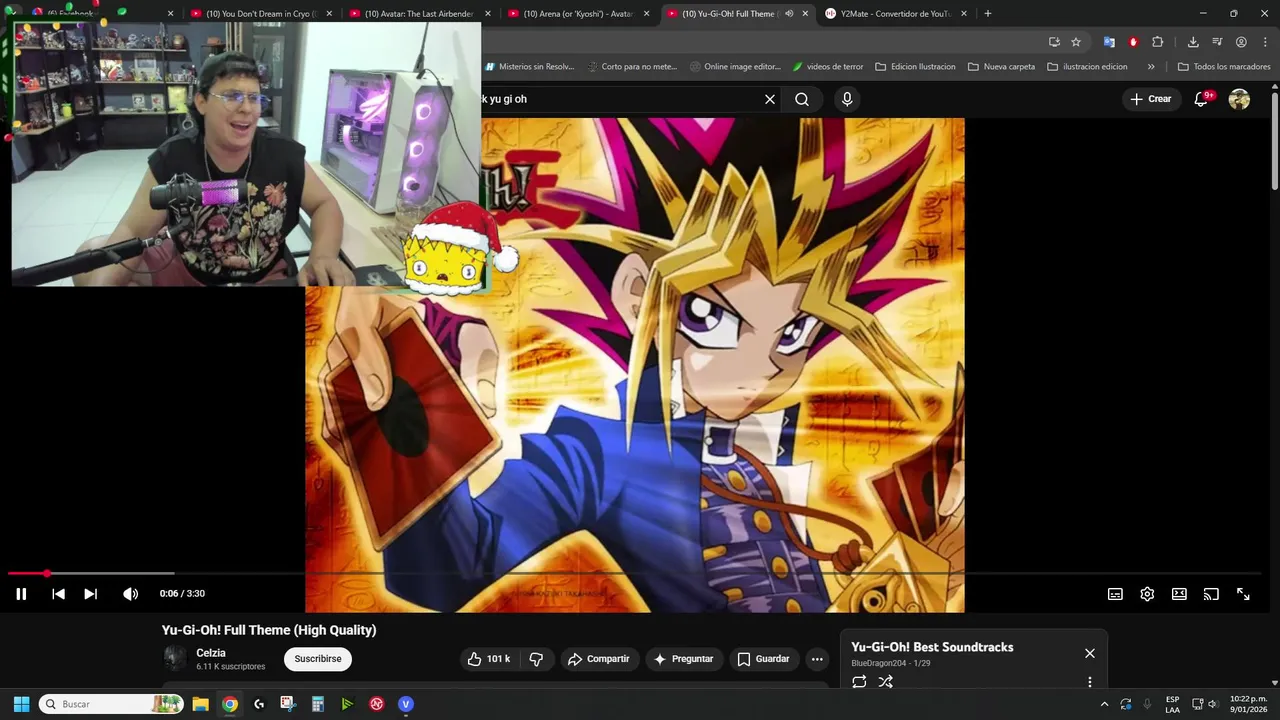Open the videos de terror bookmark
This screenshot has height=720, width=1280.
pos(827,67)
